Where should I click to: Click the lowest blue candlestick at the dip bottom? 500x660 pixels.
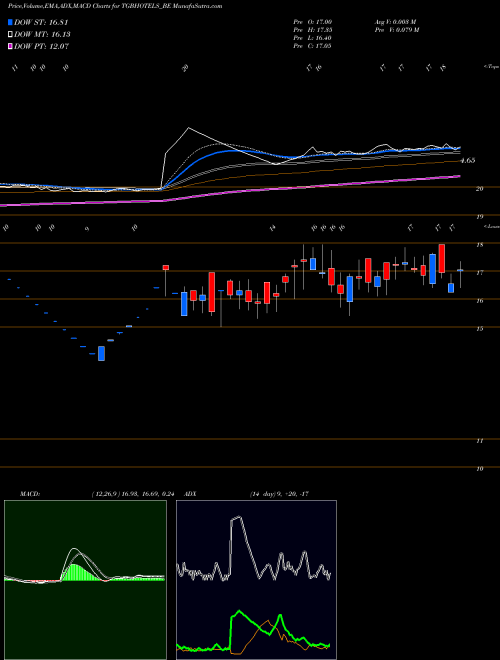point(101,354)
